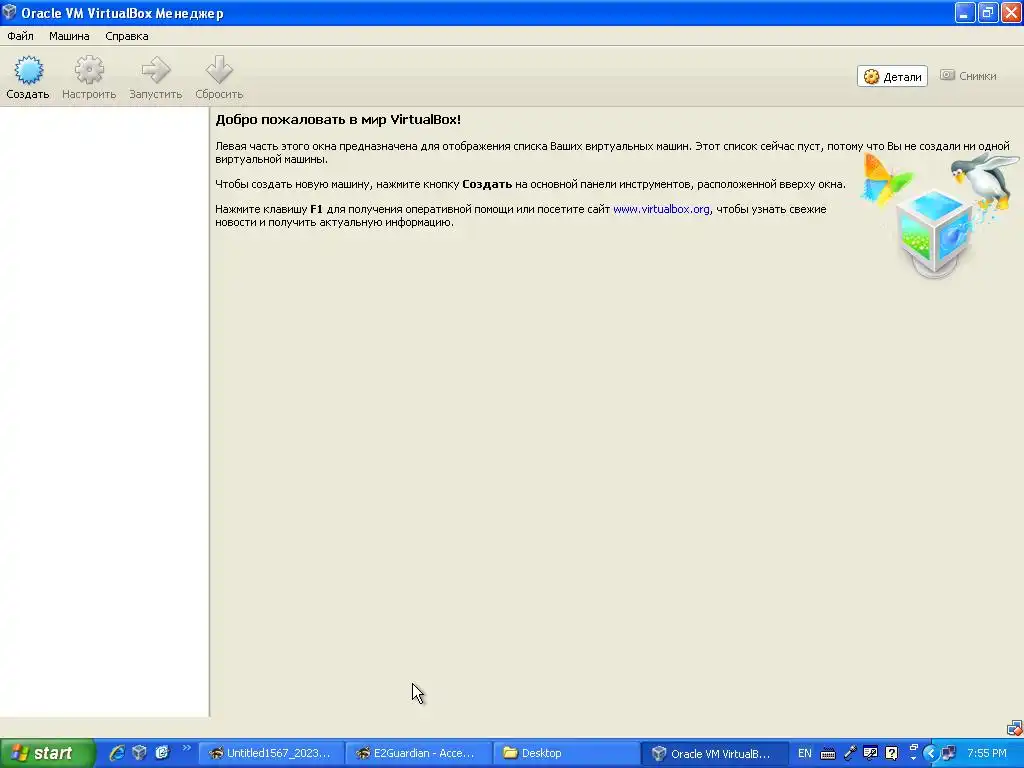Restore down the VirtualBox Manager window
Image resolution: width=1024 pixels, height=768 pixels.
click(x=988, y=12)
